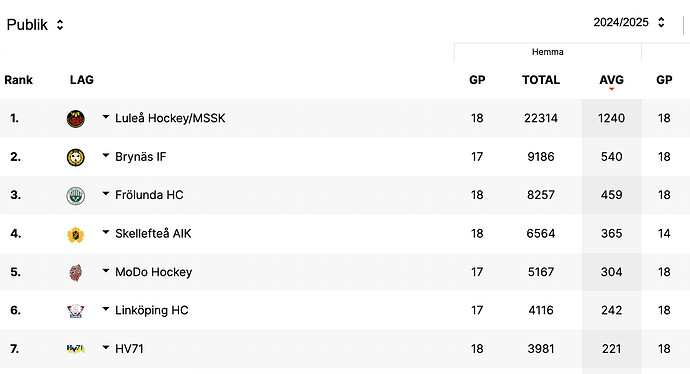Click the HV71 team logo

tap(76, 349)
